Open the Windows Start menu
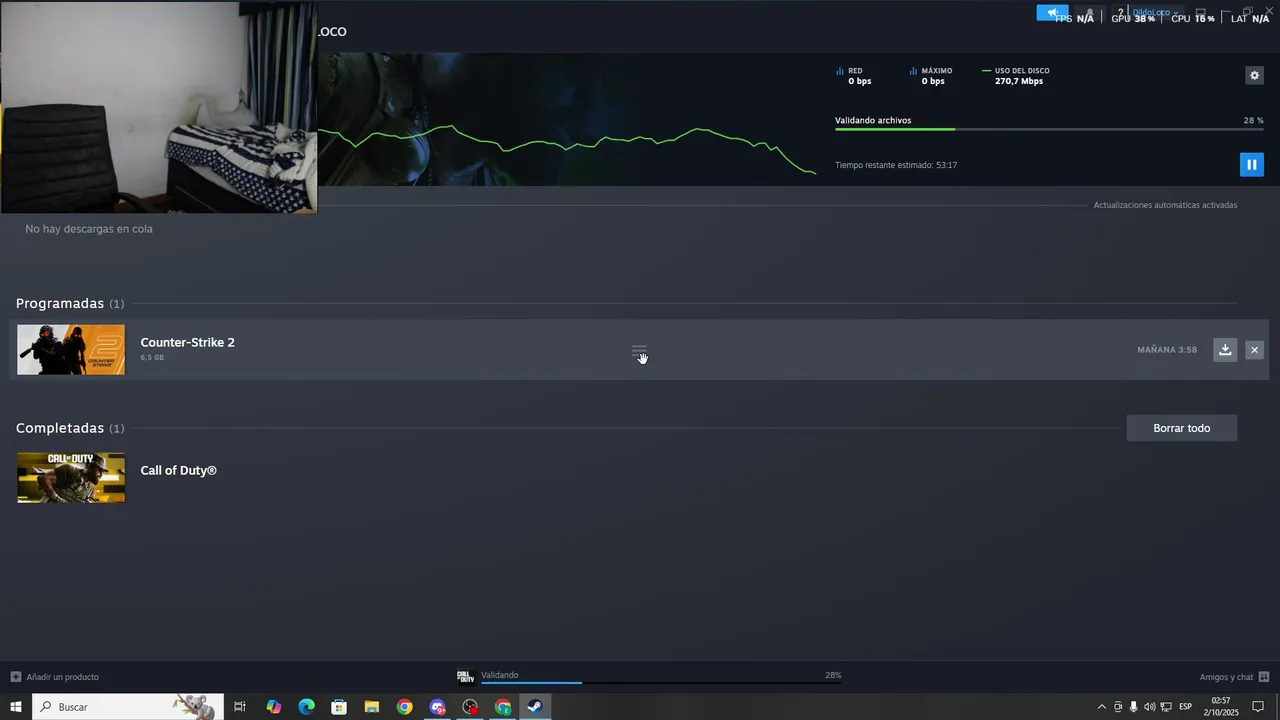Viewport: 1280px width, 720px height. click(16, 707)
